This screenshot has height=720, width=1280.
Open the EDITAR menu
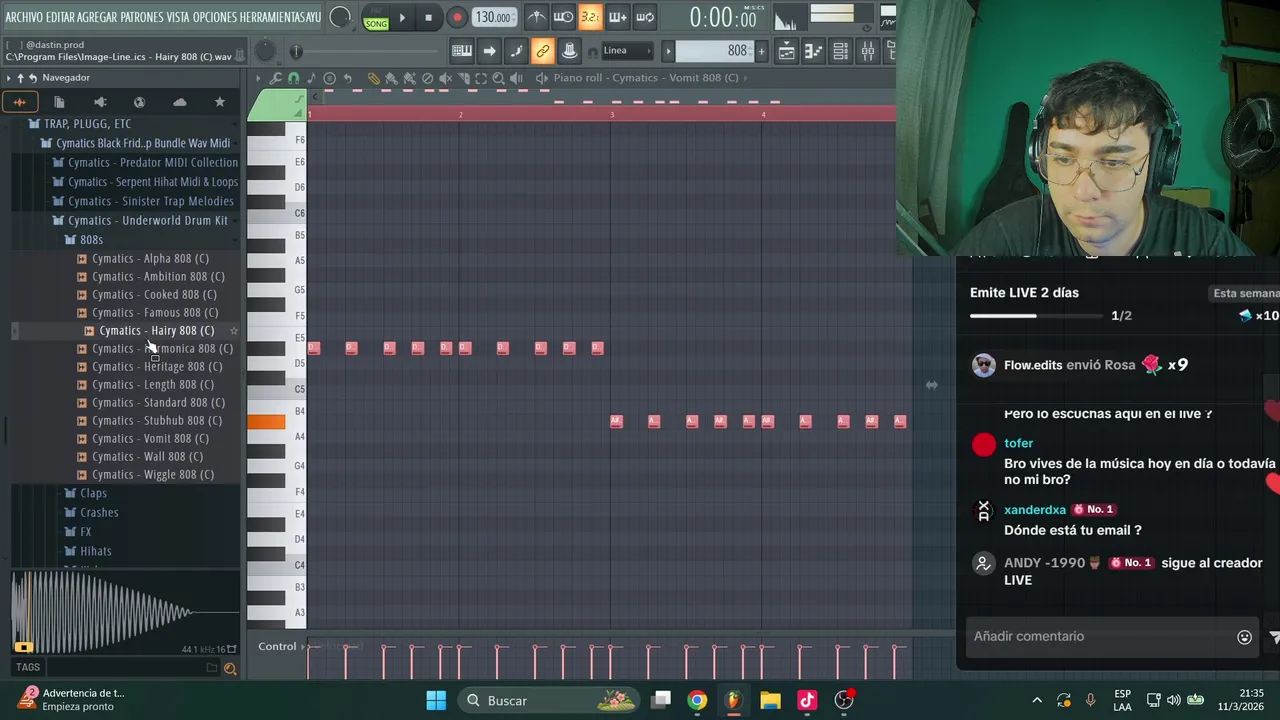click(x=61, y=17)
